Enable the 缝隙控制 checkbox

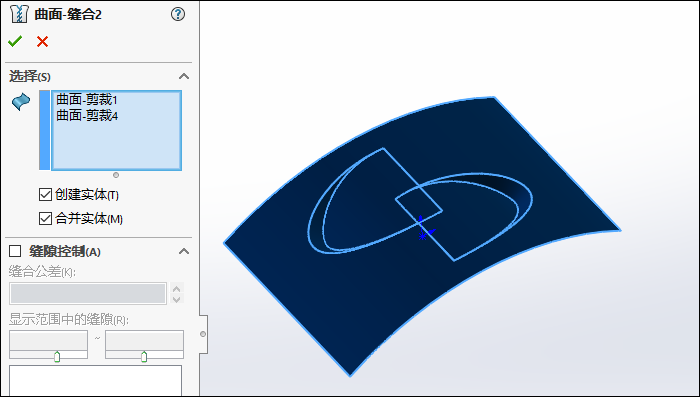pos(15,251)
